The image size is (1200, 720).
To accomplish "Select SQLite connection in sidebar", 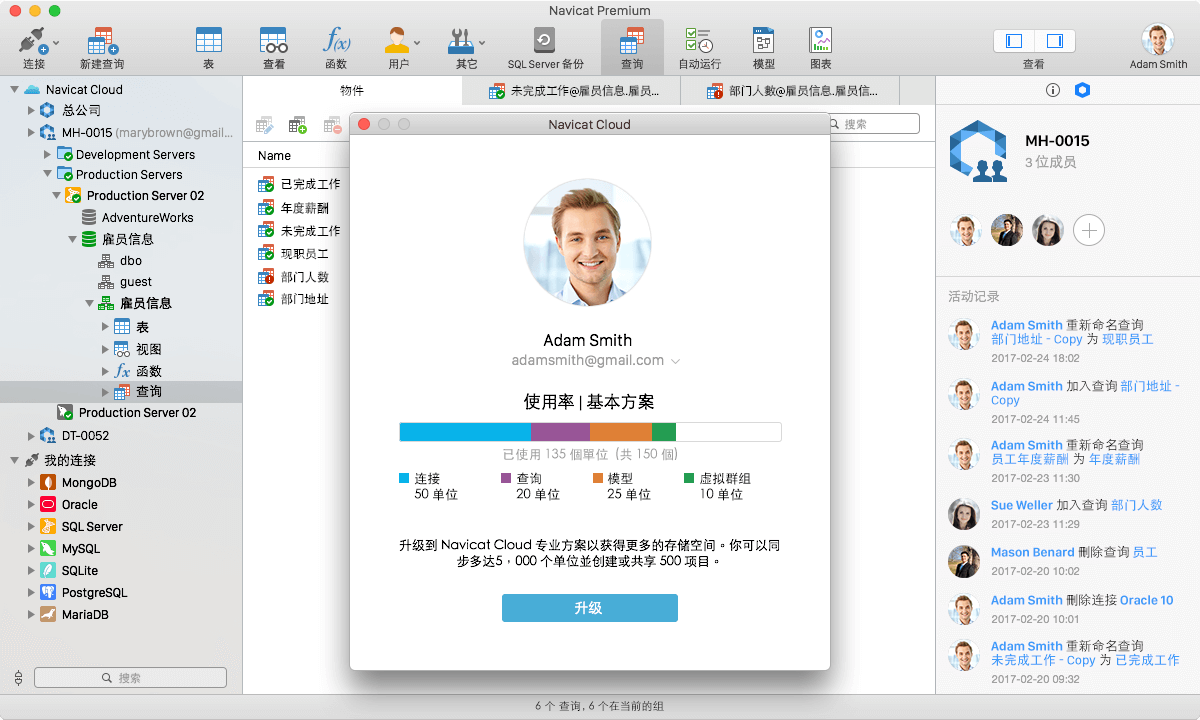I will point(80,571).
